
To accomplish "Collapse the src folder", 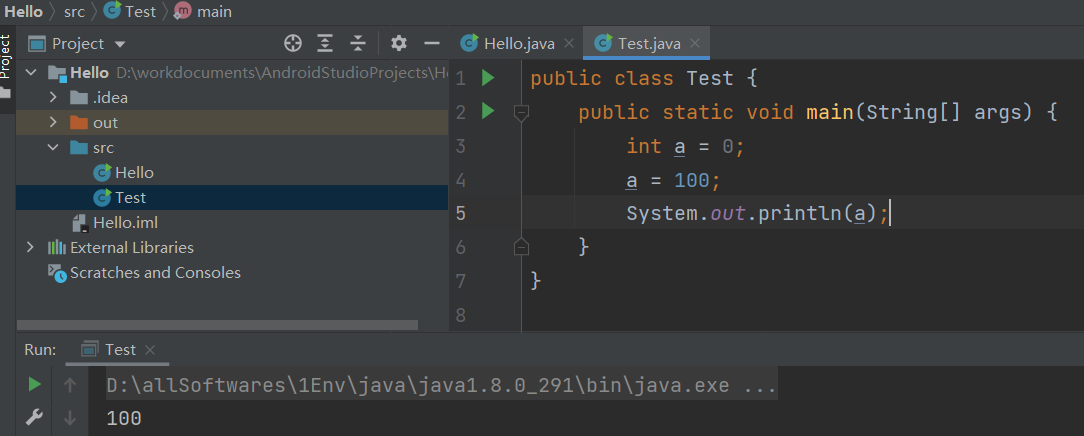I will (x=53, y=147).
